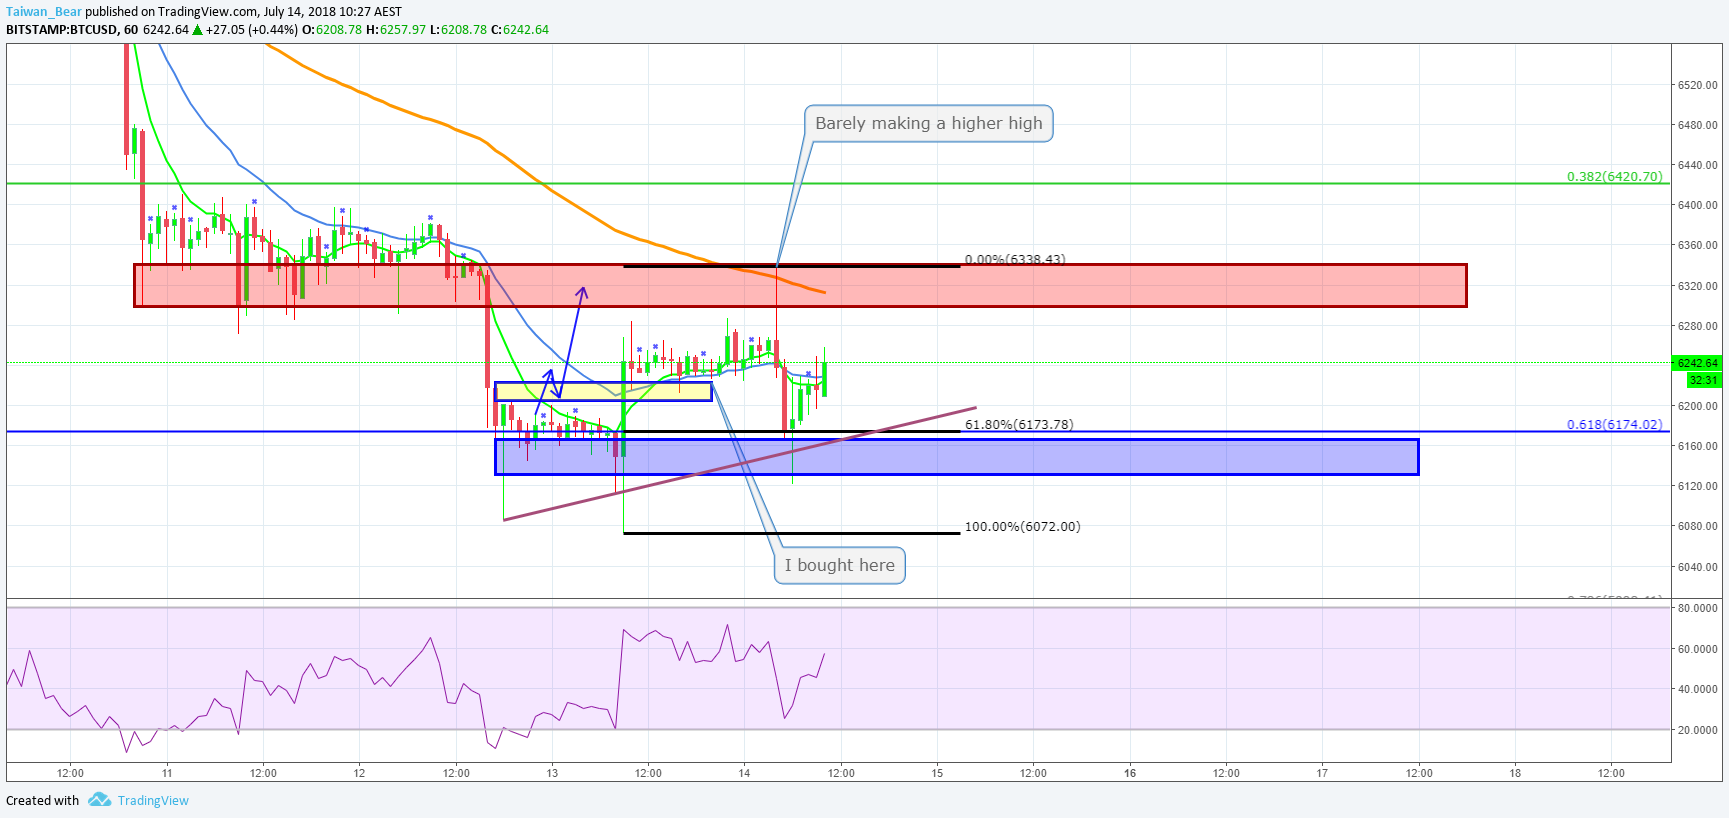
Task: Click the 100.00%(6072.00) retracement label
Action: point(1022,526)
